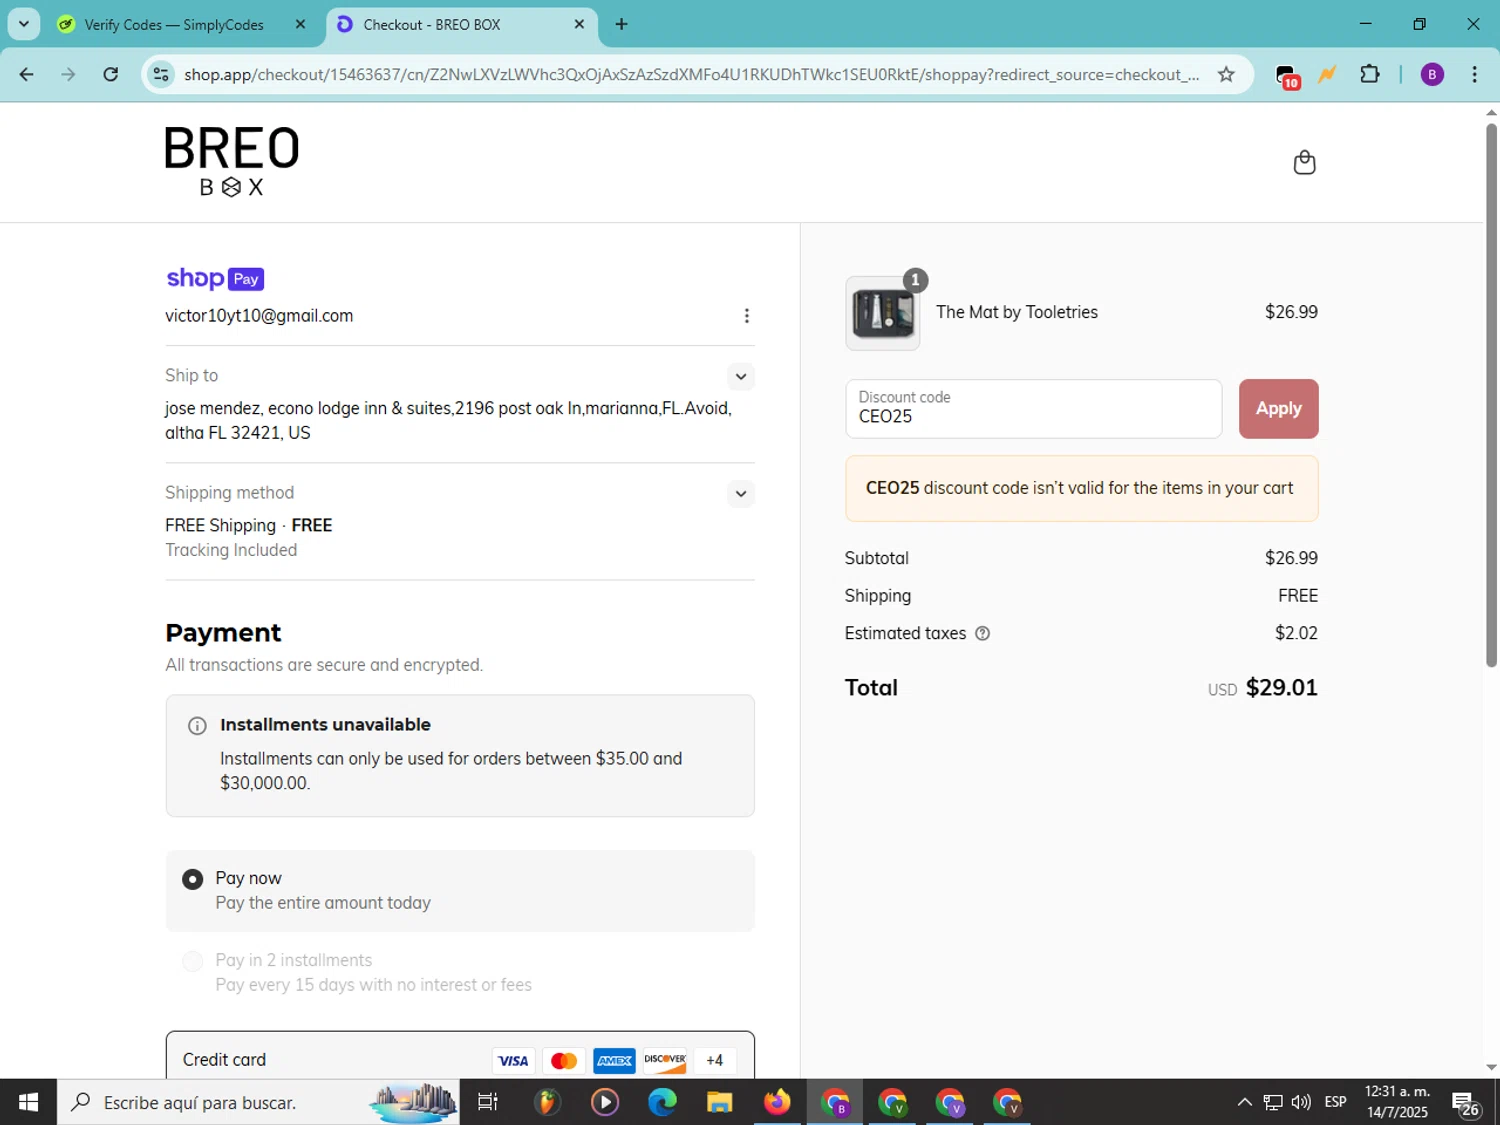Click the orange lightning extension icon

[1327, 74]
